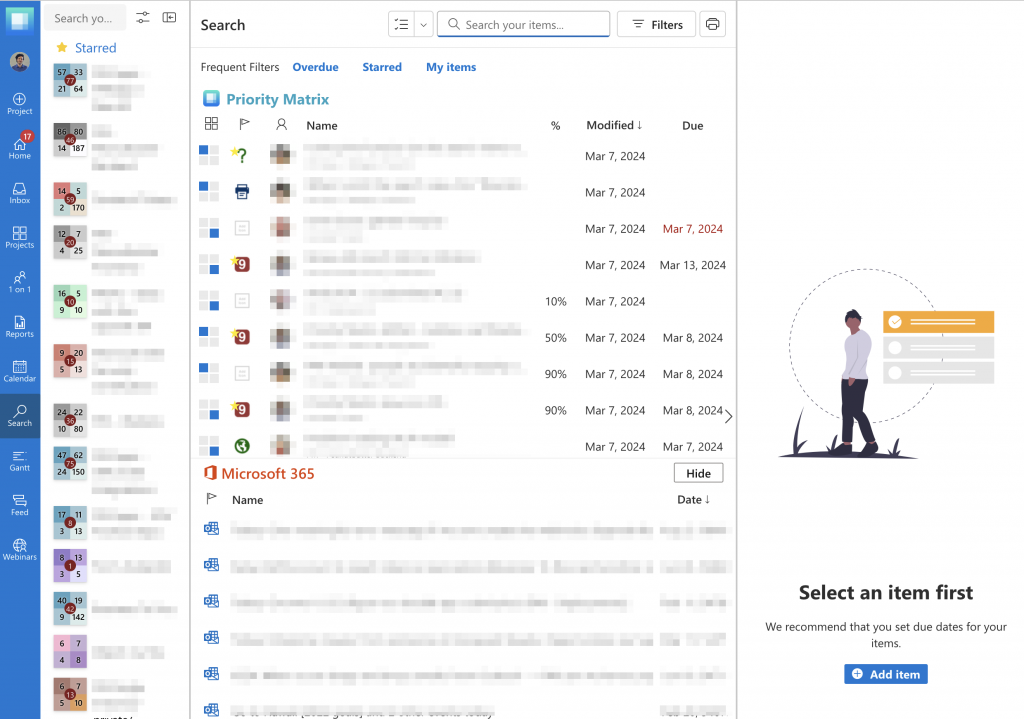Expand the Priority Matrix results arrow
1024x719 pixels.
pos(728,416)
